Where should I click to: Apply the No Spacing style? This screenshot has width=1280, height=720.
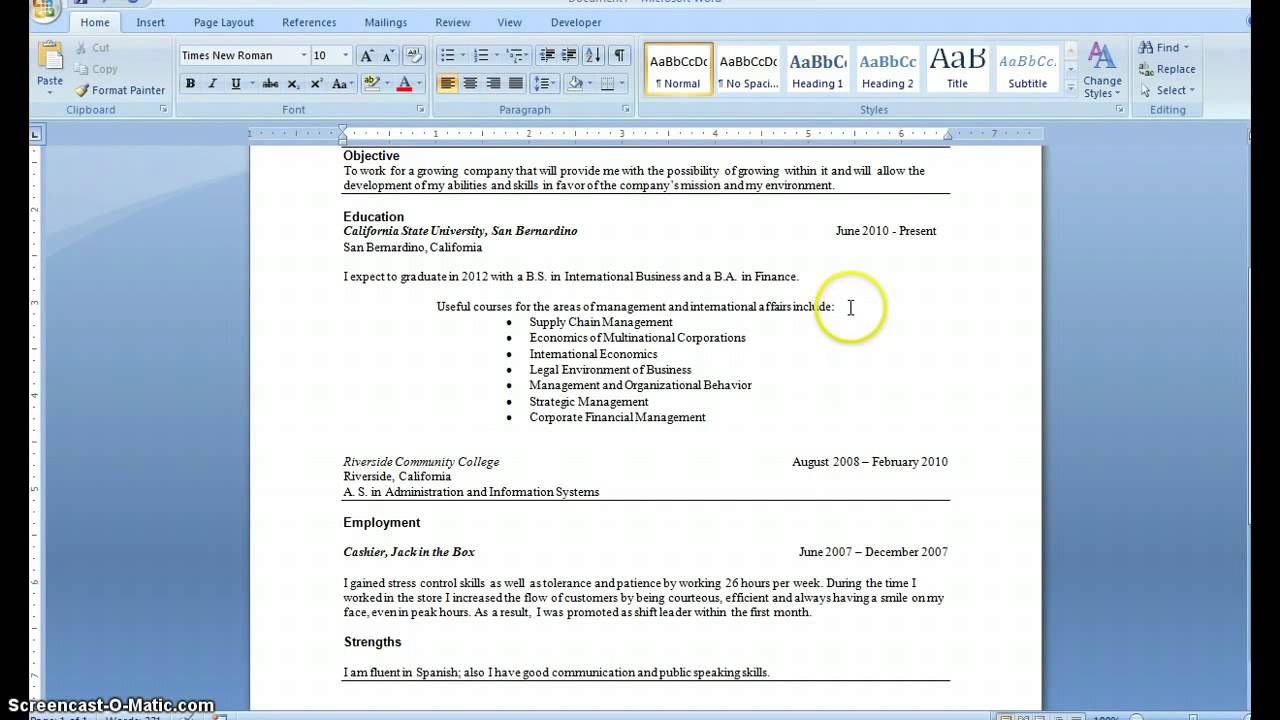[x=748, y=69]
